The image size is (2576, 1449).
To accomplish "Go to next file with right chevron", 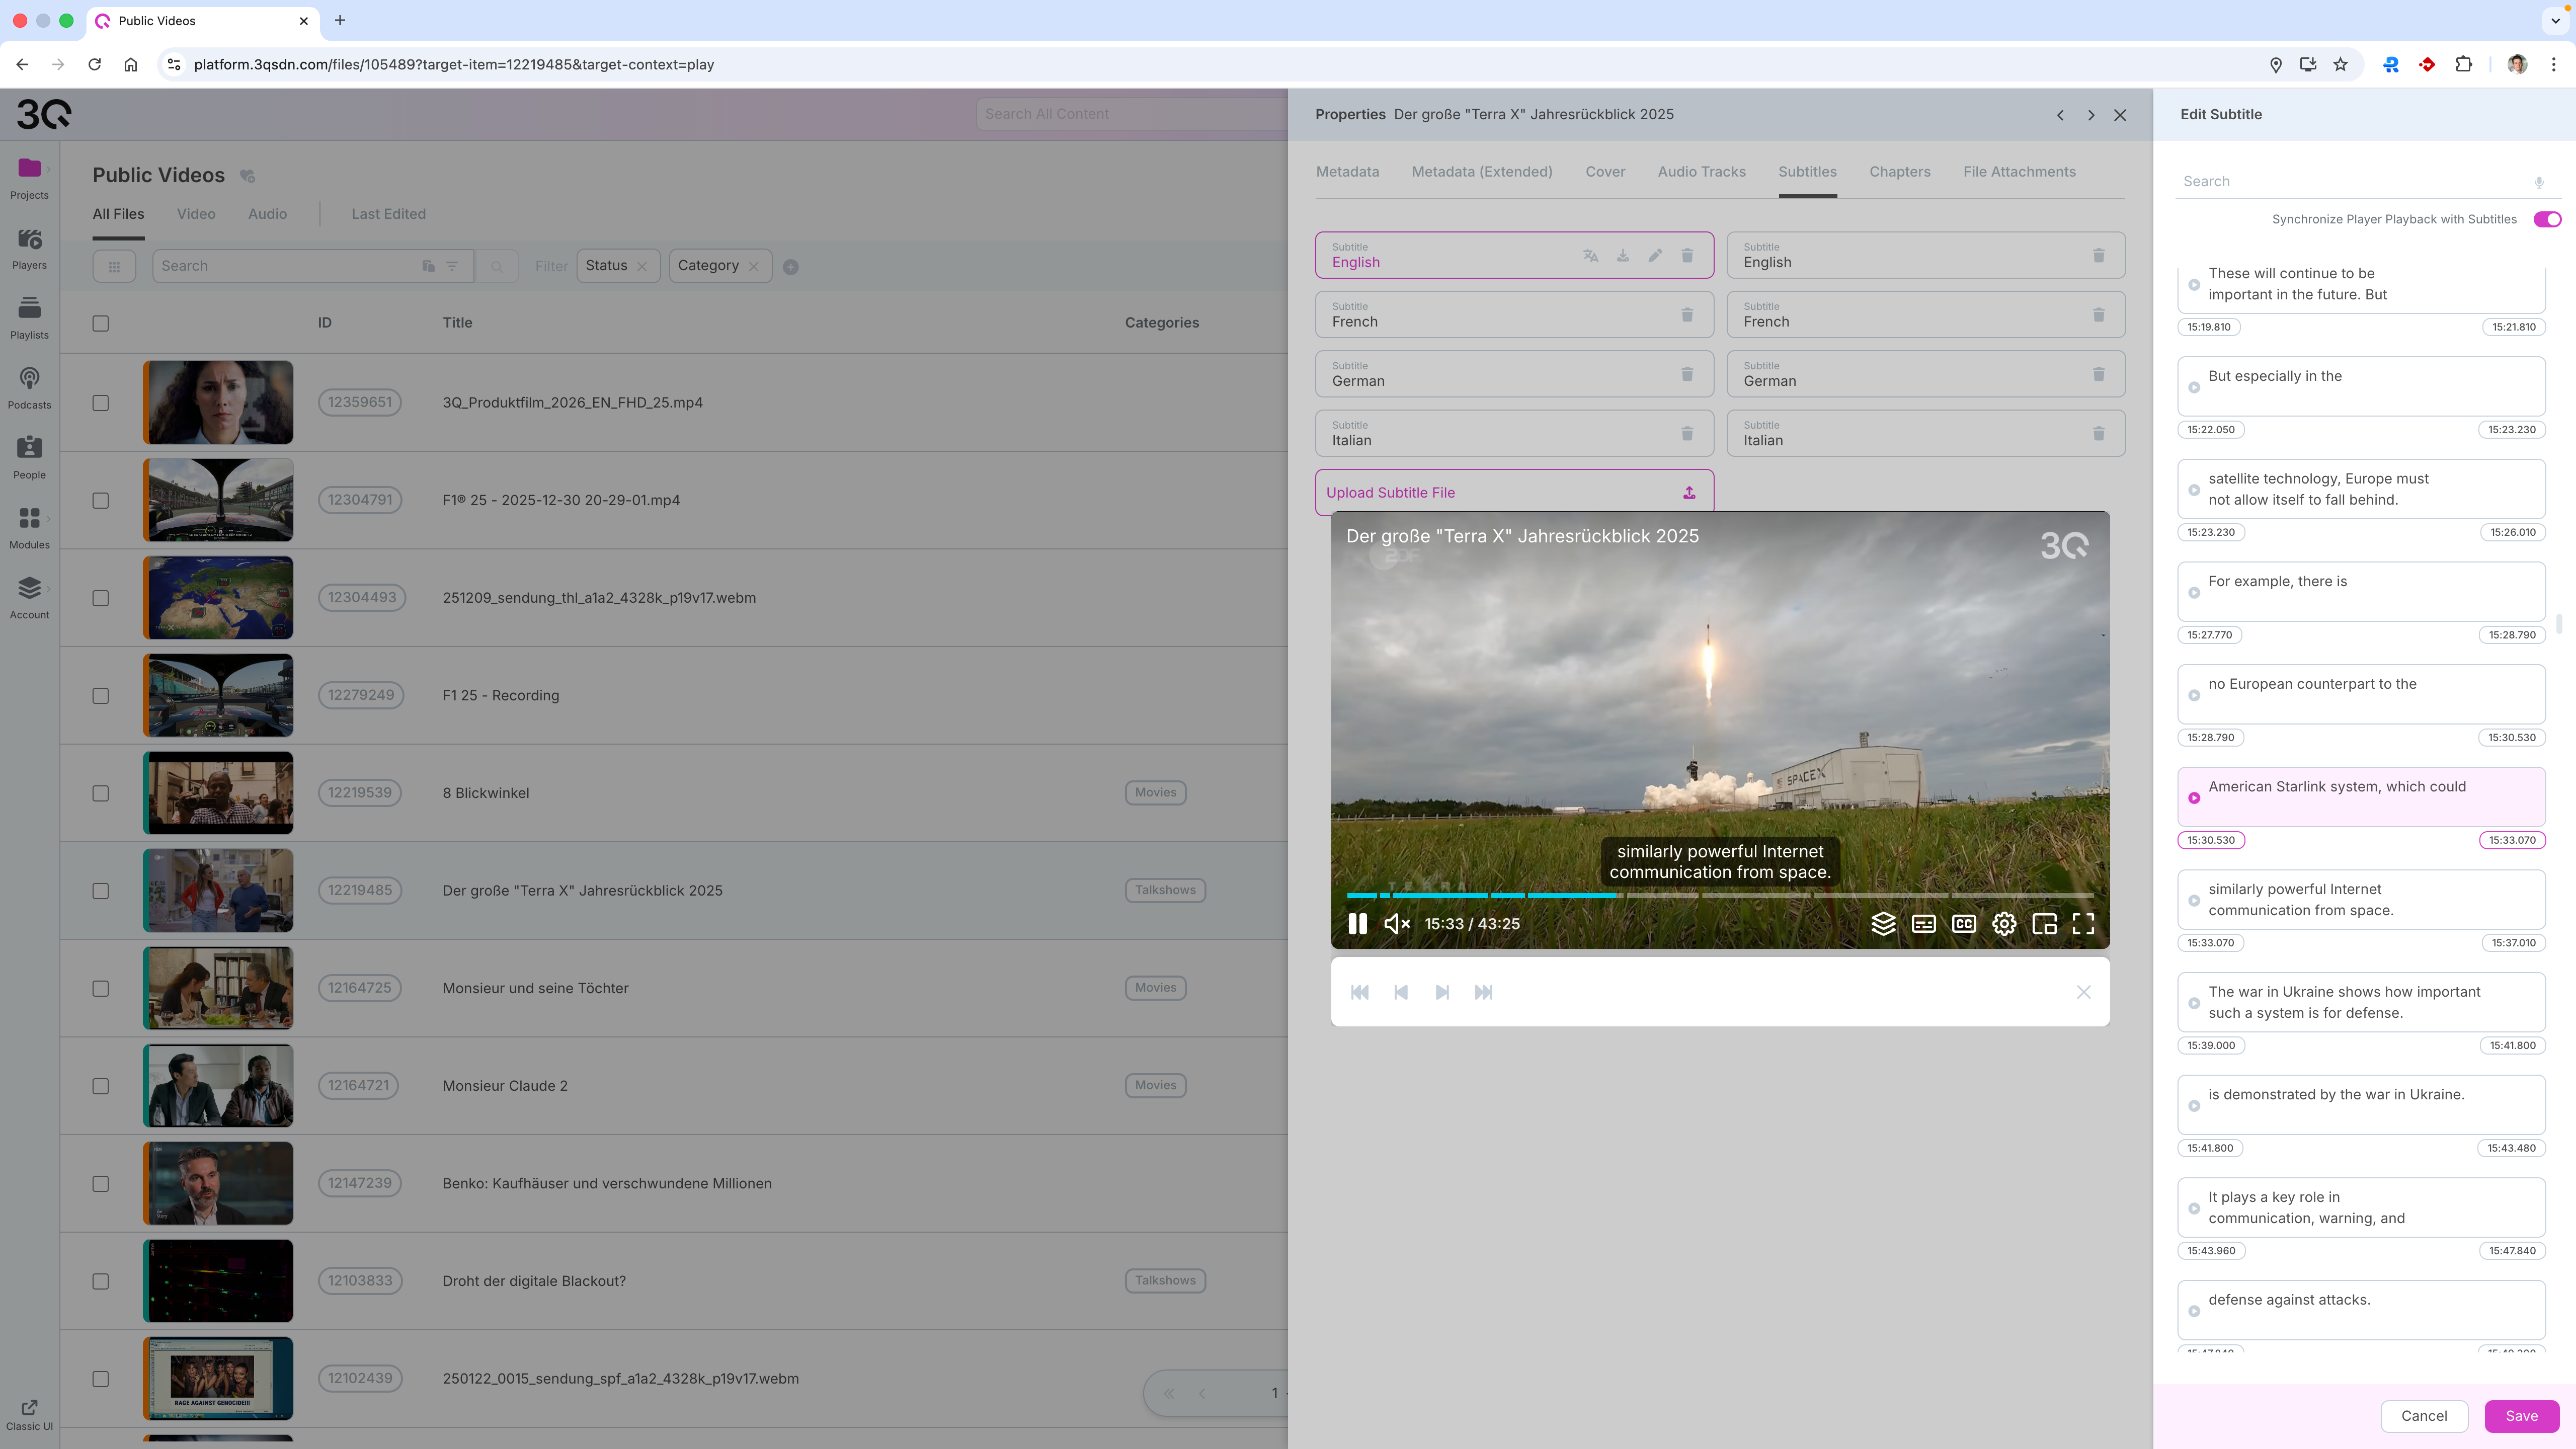I will pyautogui.click(x=2090, y=115).
